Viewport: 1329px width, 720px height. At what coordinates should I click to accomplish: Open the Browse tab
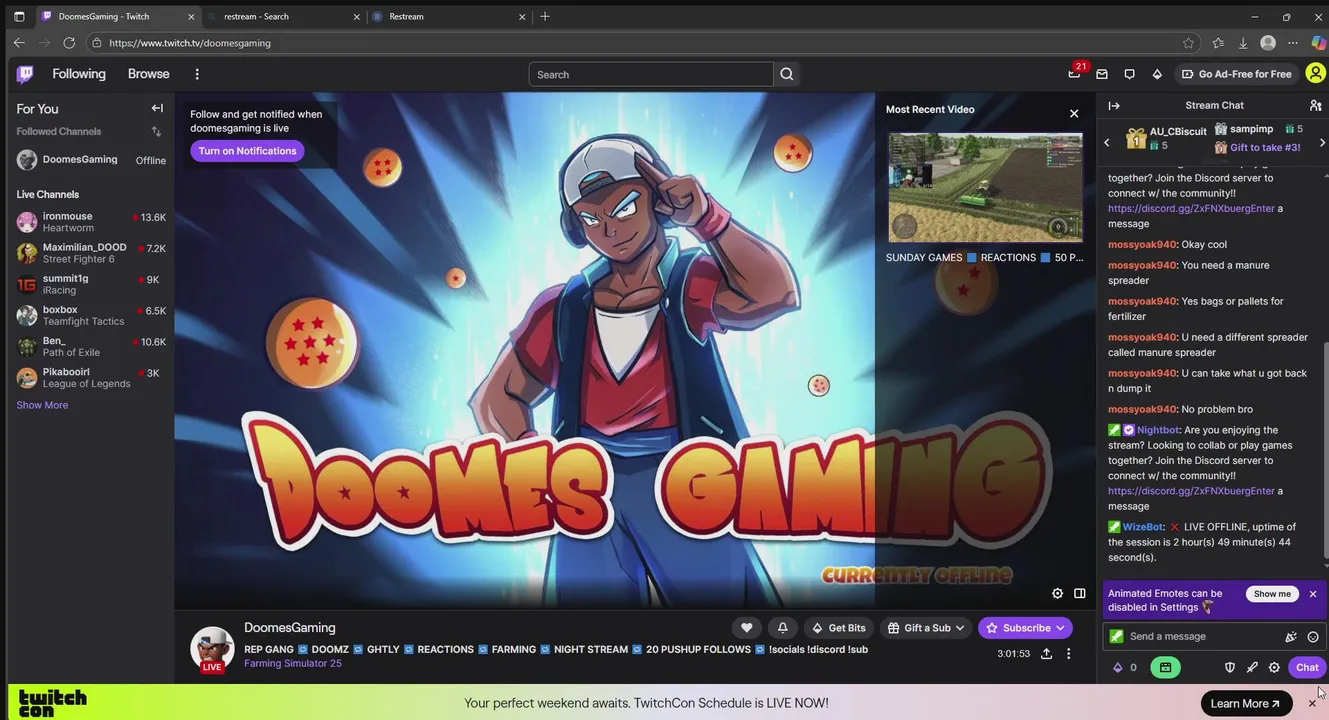pos(148,74)
